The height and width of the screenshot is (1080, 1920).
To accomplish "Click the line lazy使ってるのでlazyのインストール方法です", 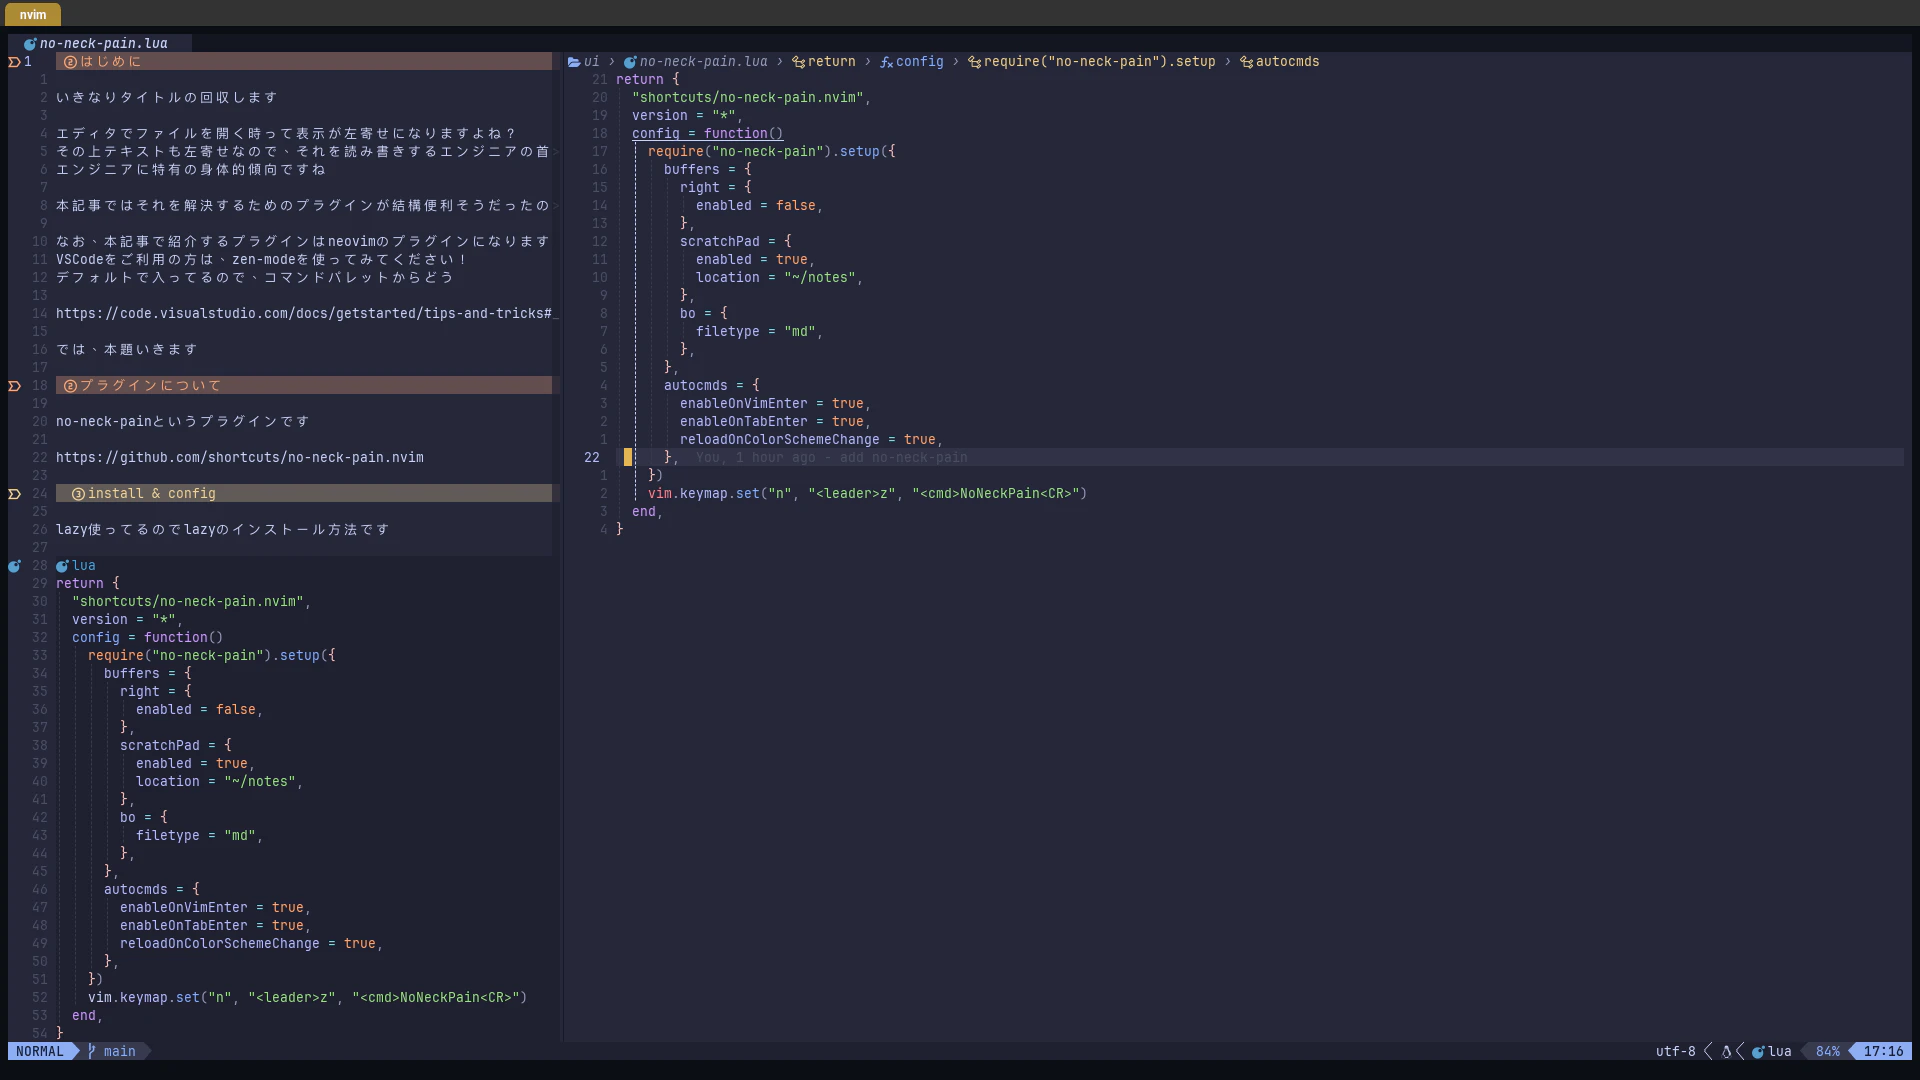I will click(223, 530).
